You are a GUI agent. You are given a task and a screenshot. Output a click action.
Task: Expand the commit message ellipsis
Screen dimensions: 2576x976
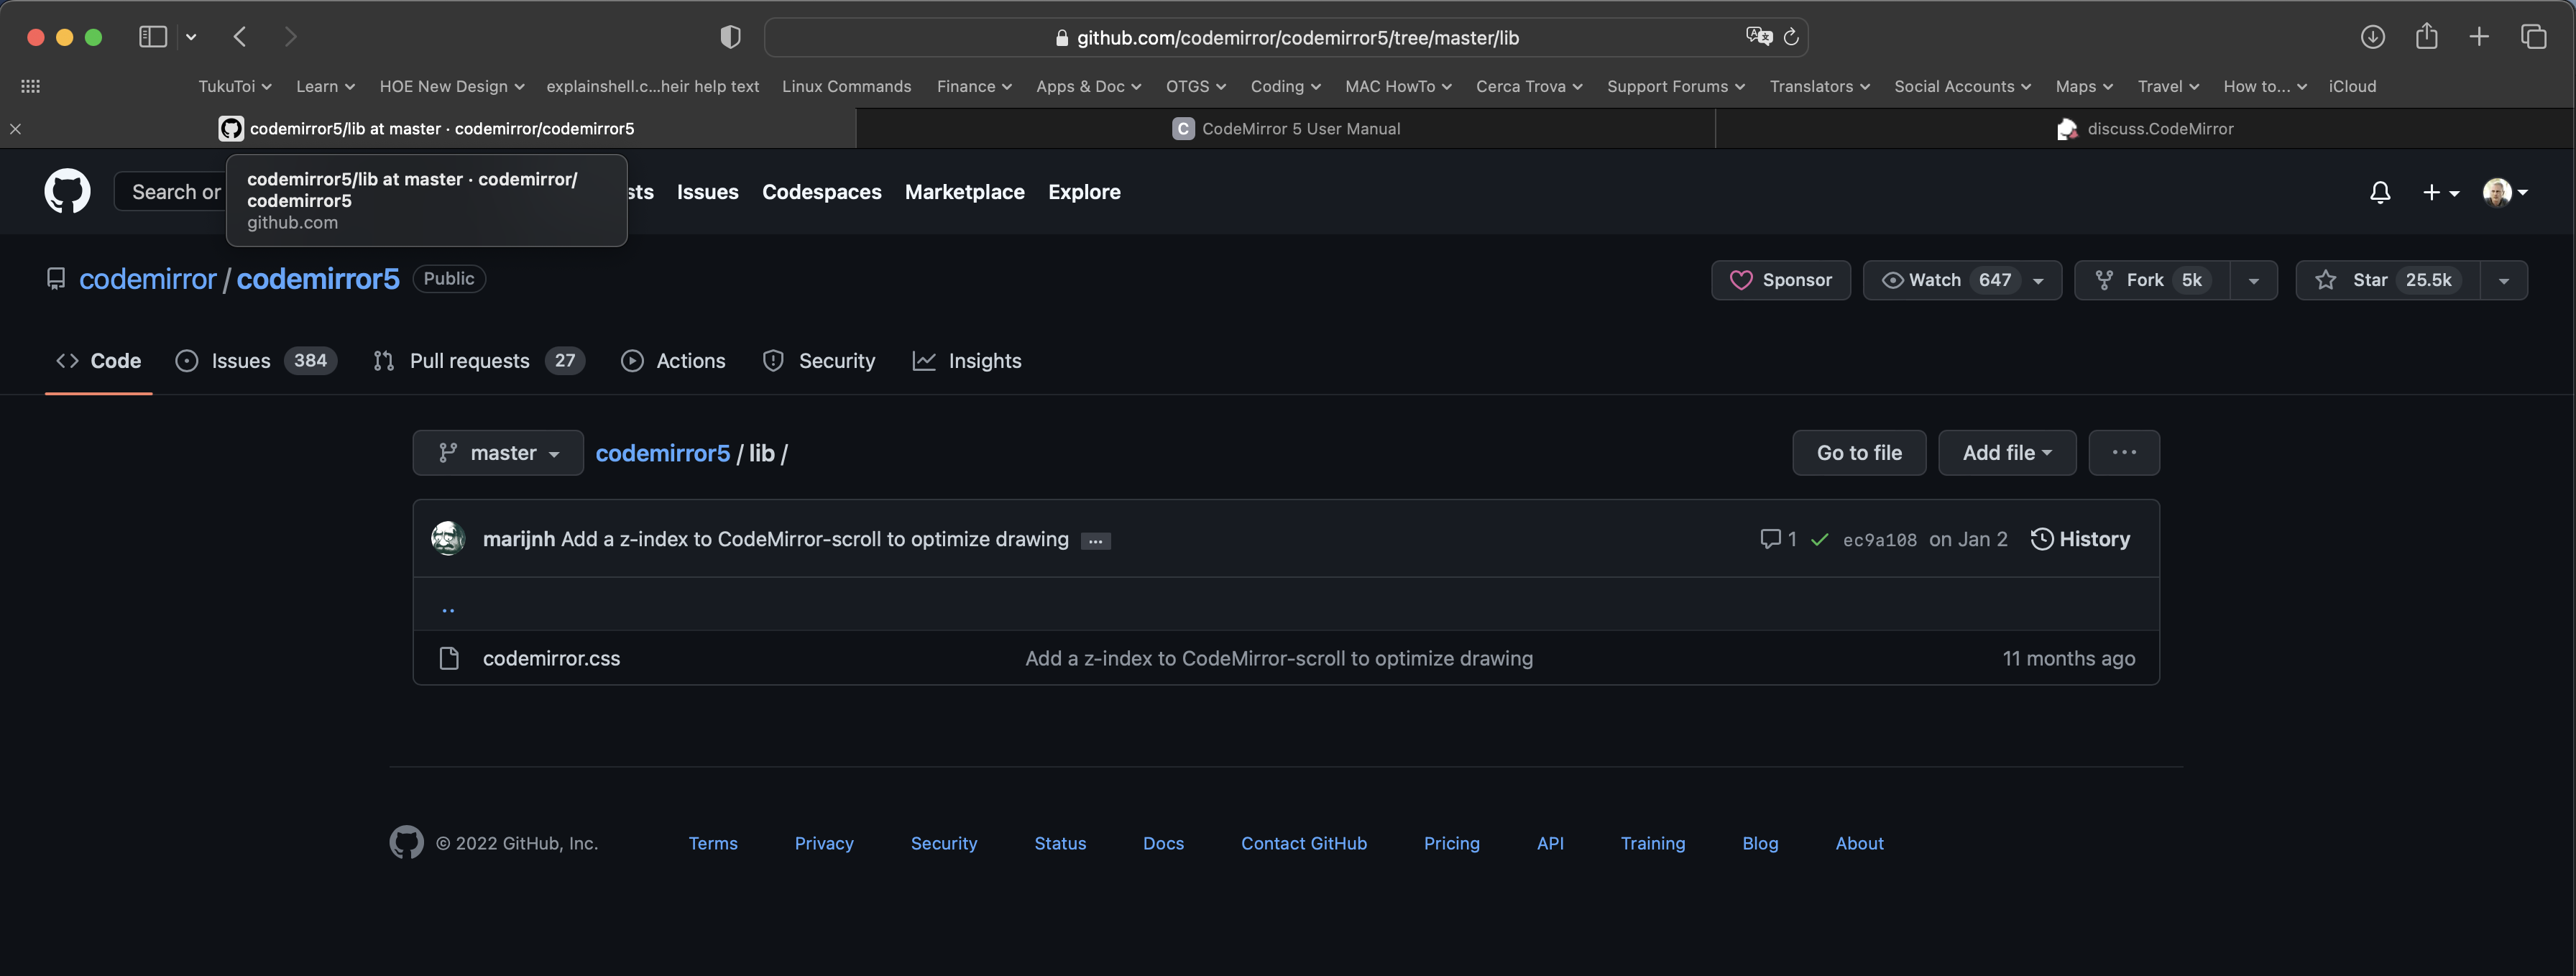tap(1096, 541)
